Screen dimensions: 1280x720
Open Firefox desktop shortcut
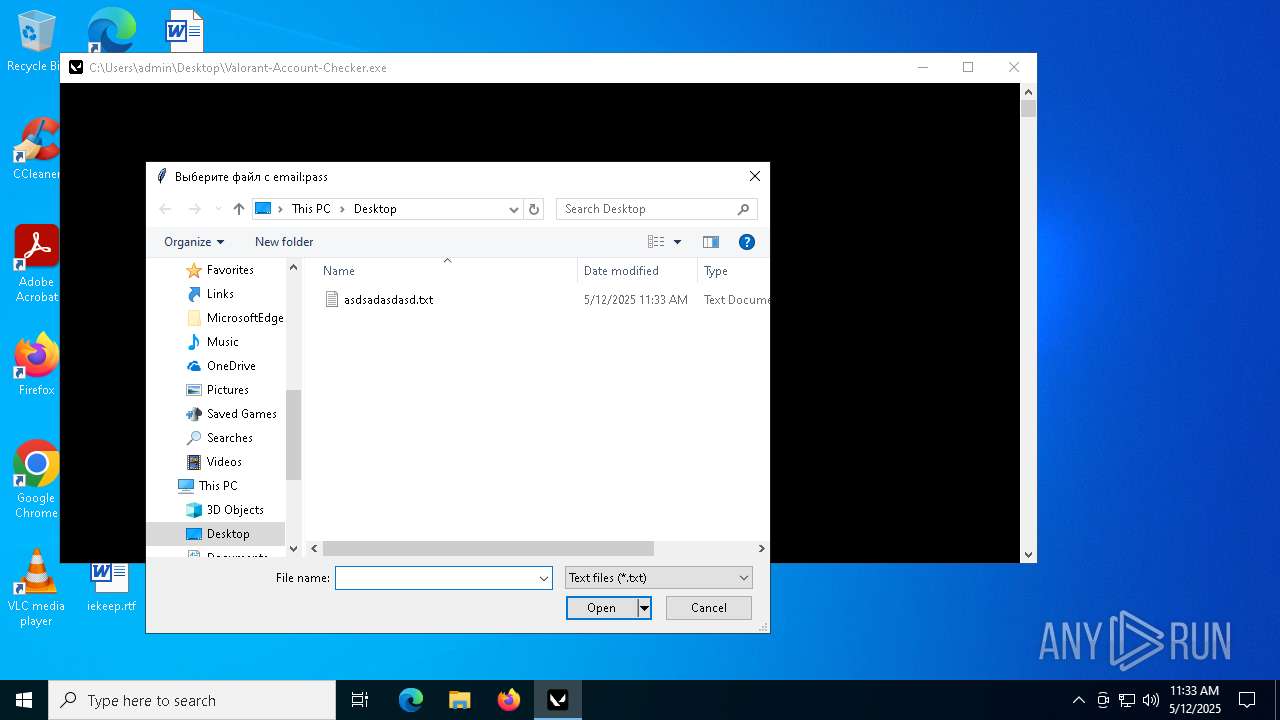pyautogui.click(x=36, y=365)
